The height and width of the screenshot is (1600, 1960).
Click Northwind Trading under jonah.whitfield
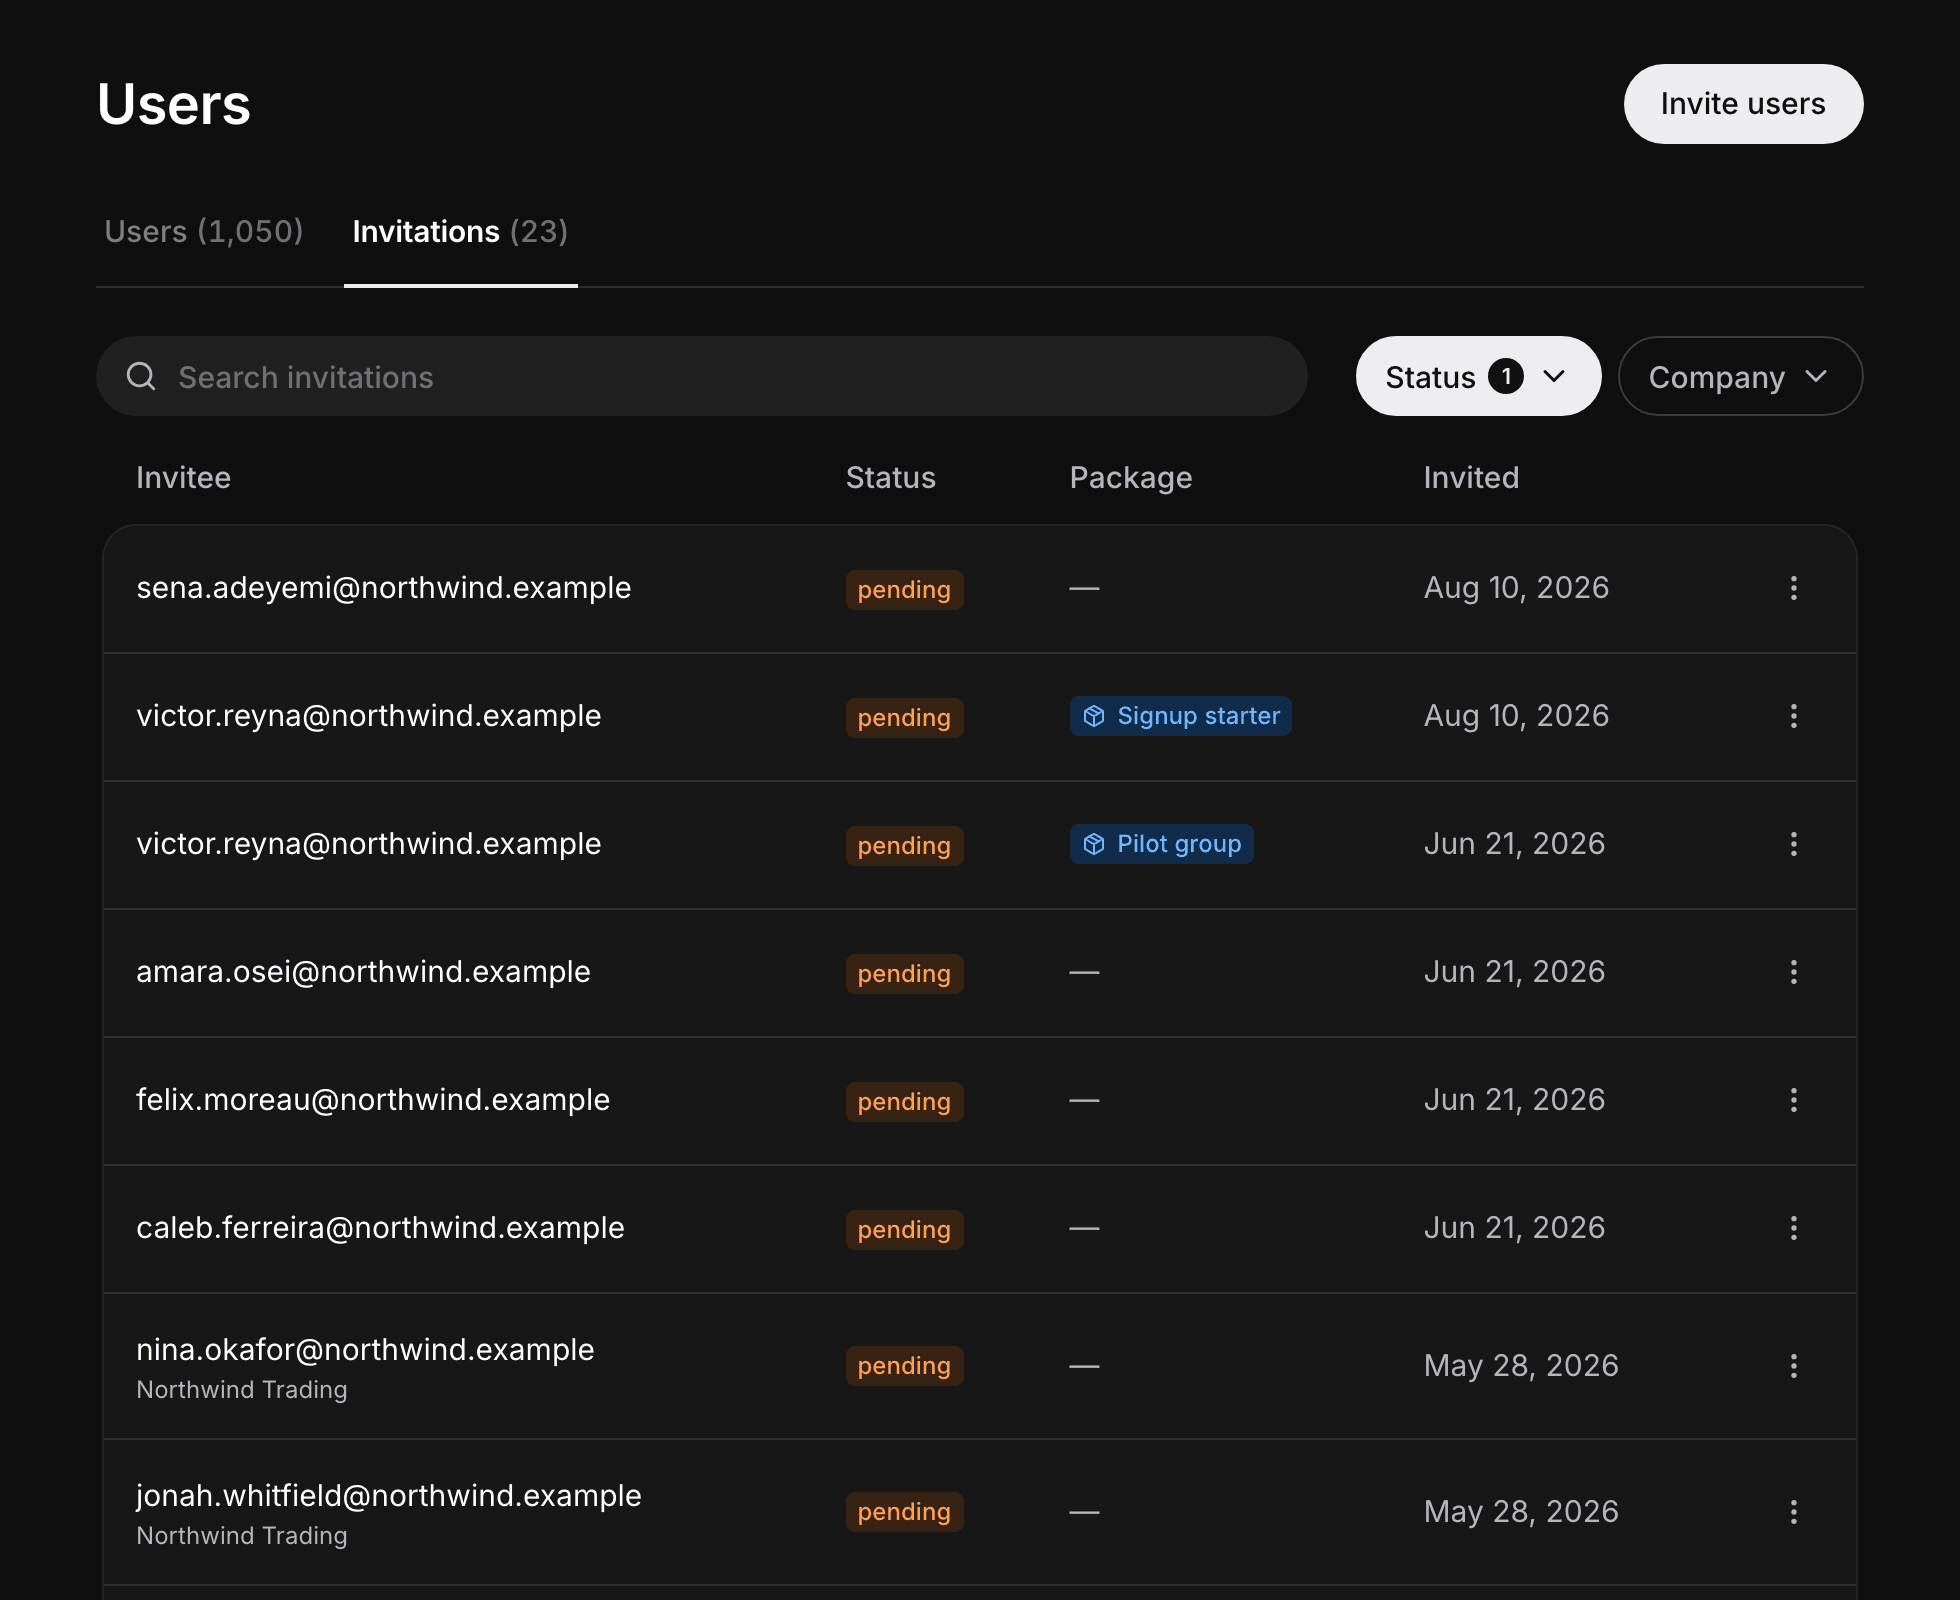coord(241,1536)
